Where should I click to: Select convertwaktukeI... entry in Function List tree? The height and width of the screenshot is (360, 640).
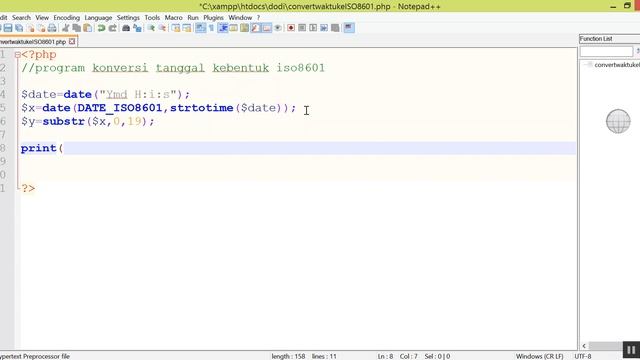click(x=617, y=65)
